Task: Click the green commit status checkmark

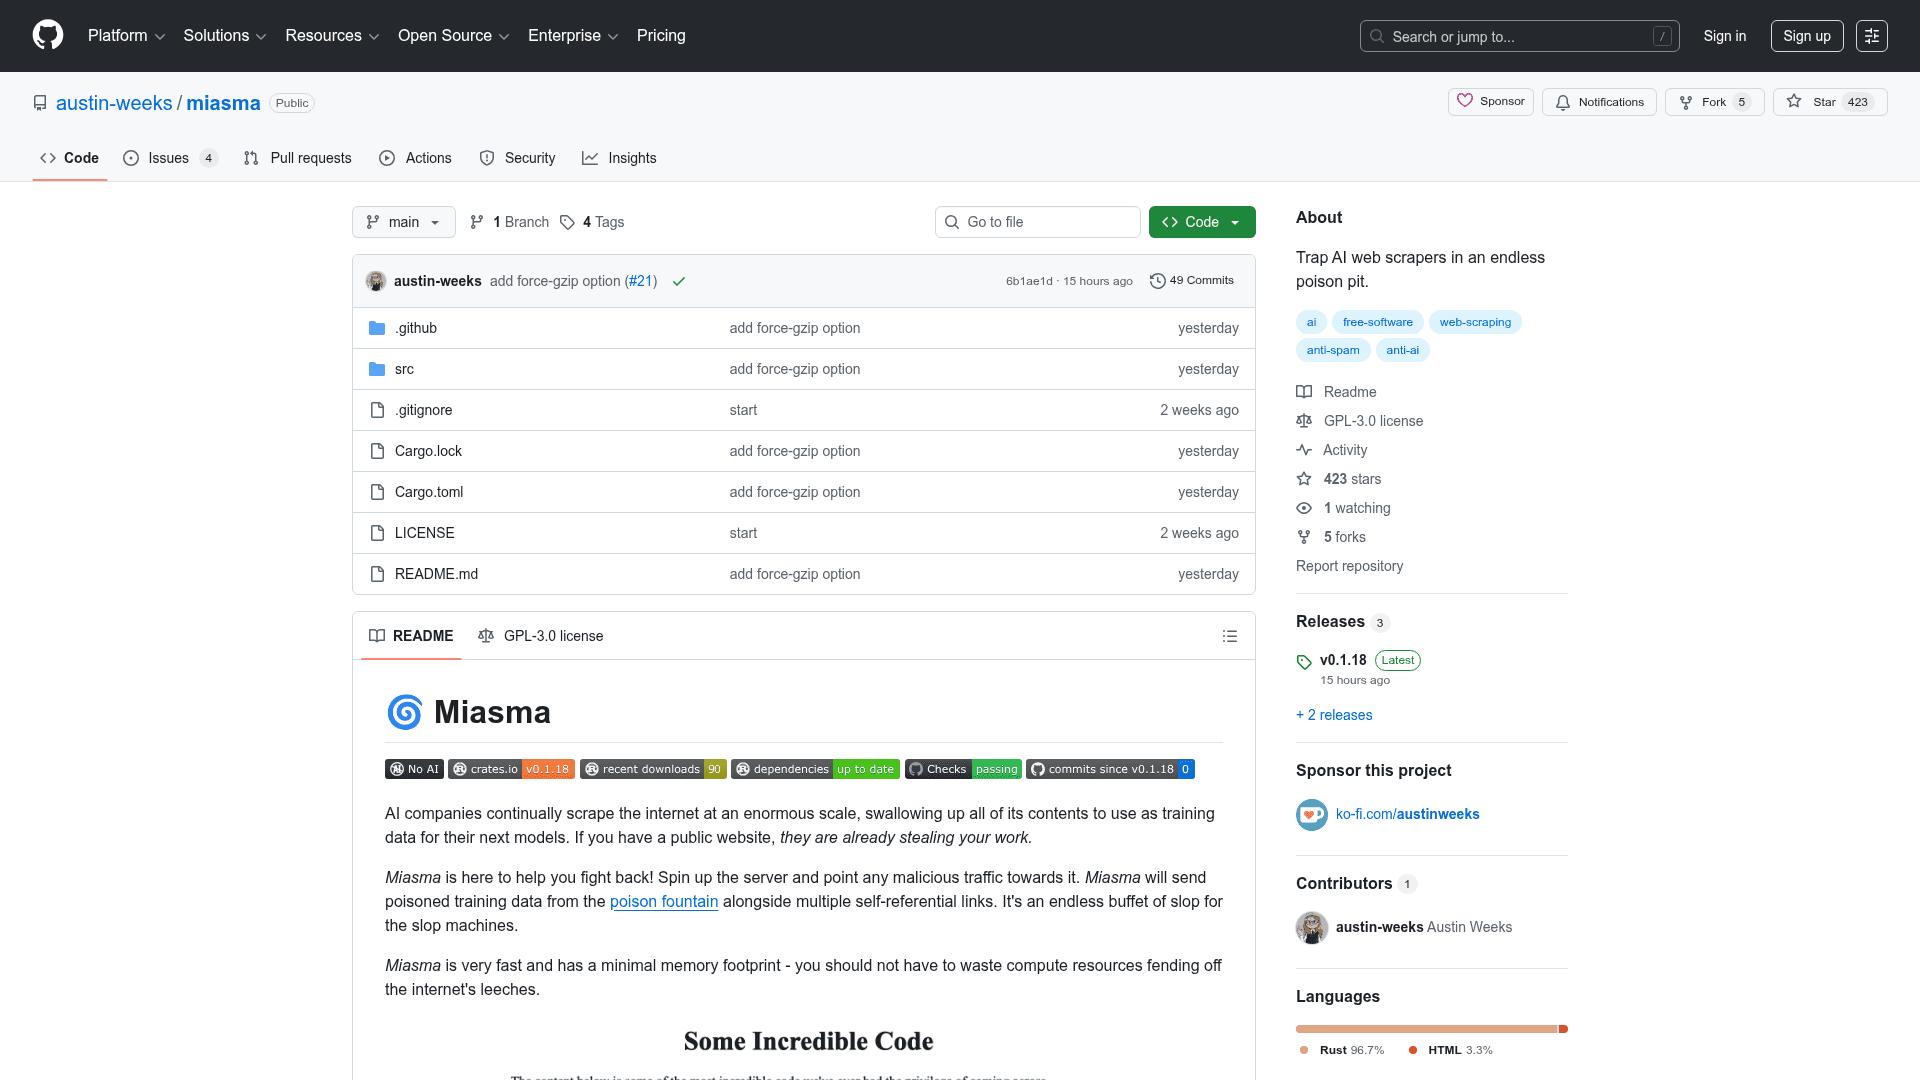Action: (679, 281)
